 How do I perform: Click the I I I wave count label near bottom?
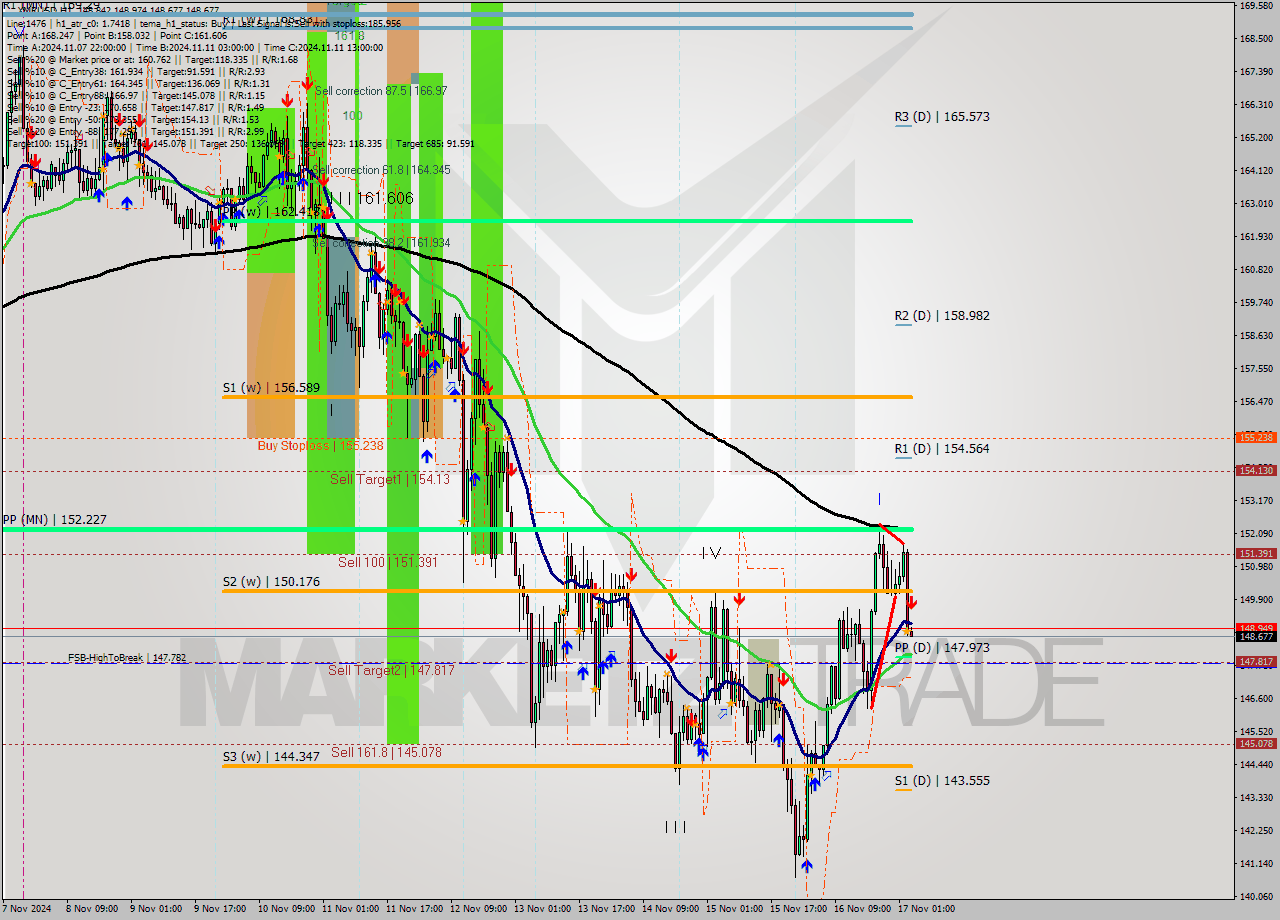coord(675,827)
